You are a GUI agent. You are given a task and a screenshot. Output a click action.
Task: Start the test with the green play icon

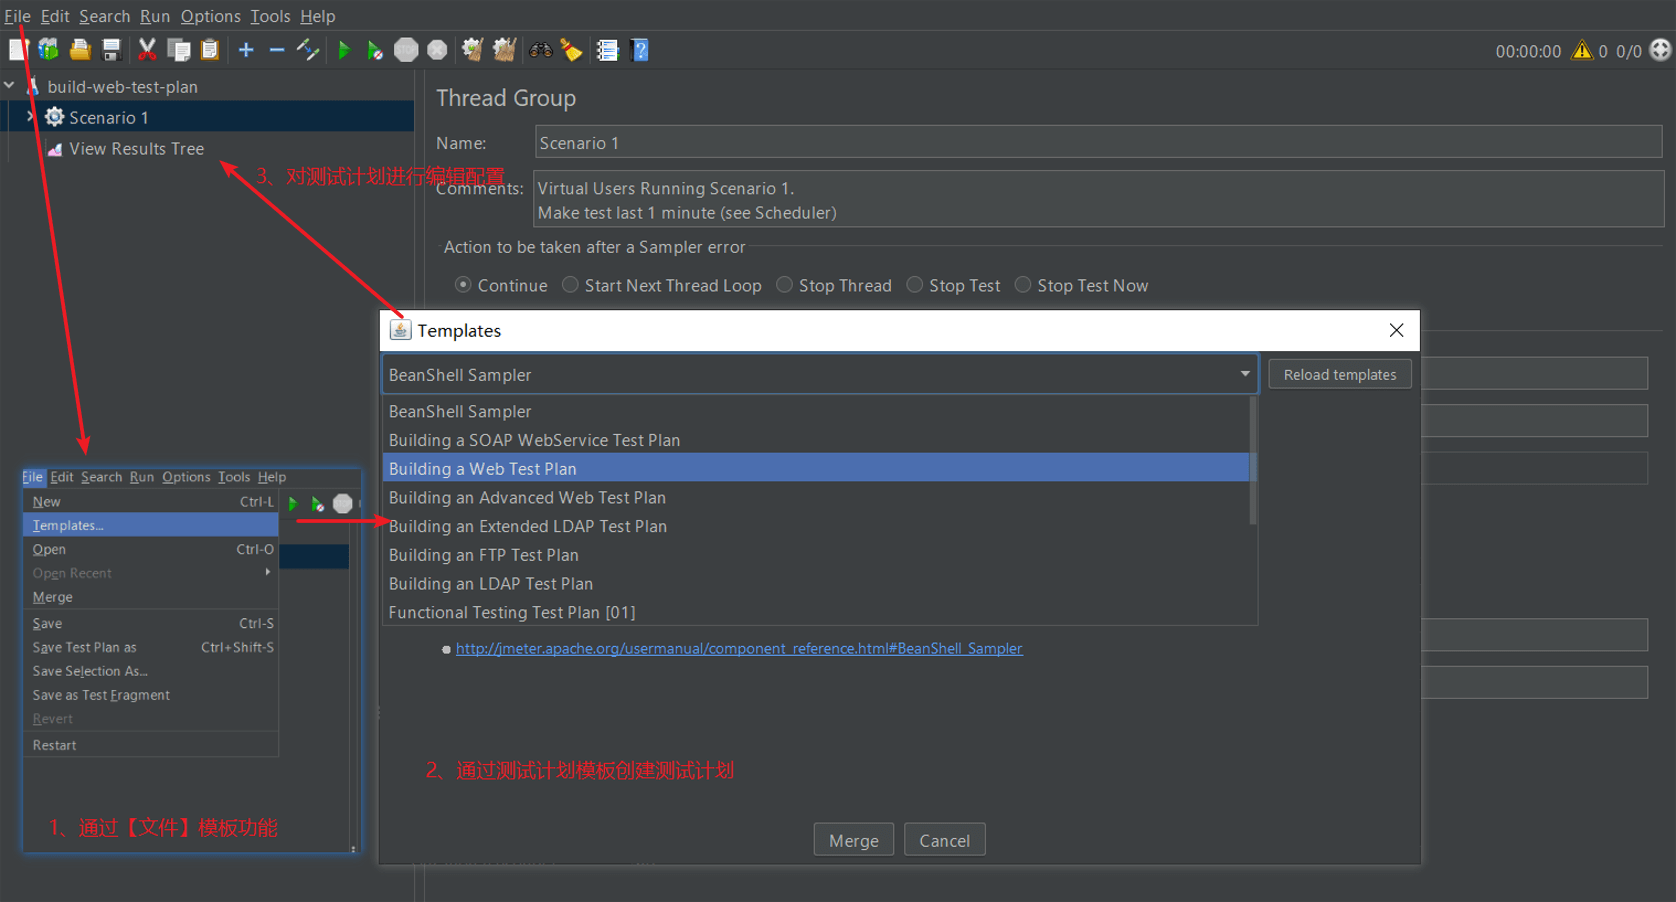tap(344, 49)
